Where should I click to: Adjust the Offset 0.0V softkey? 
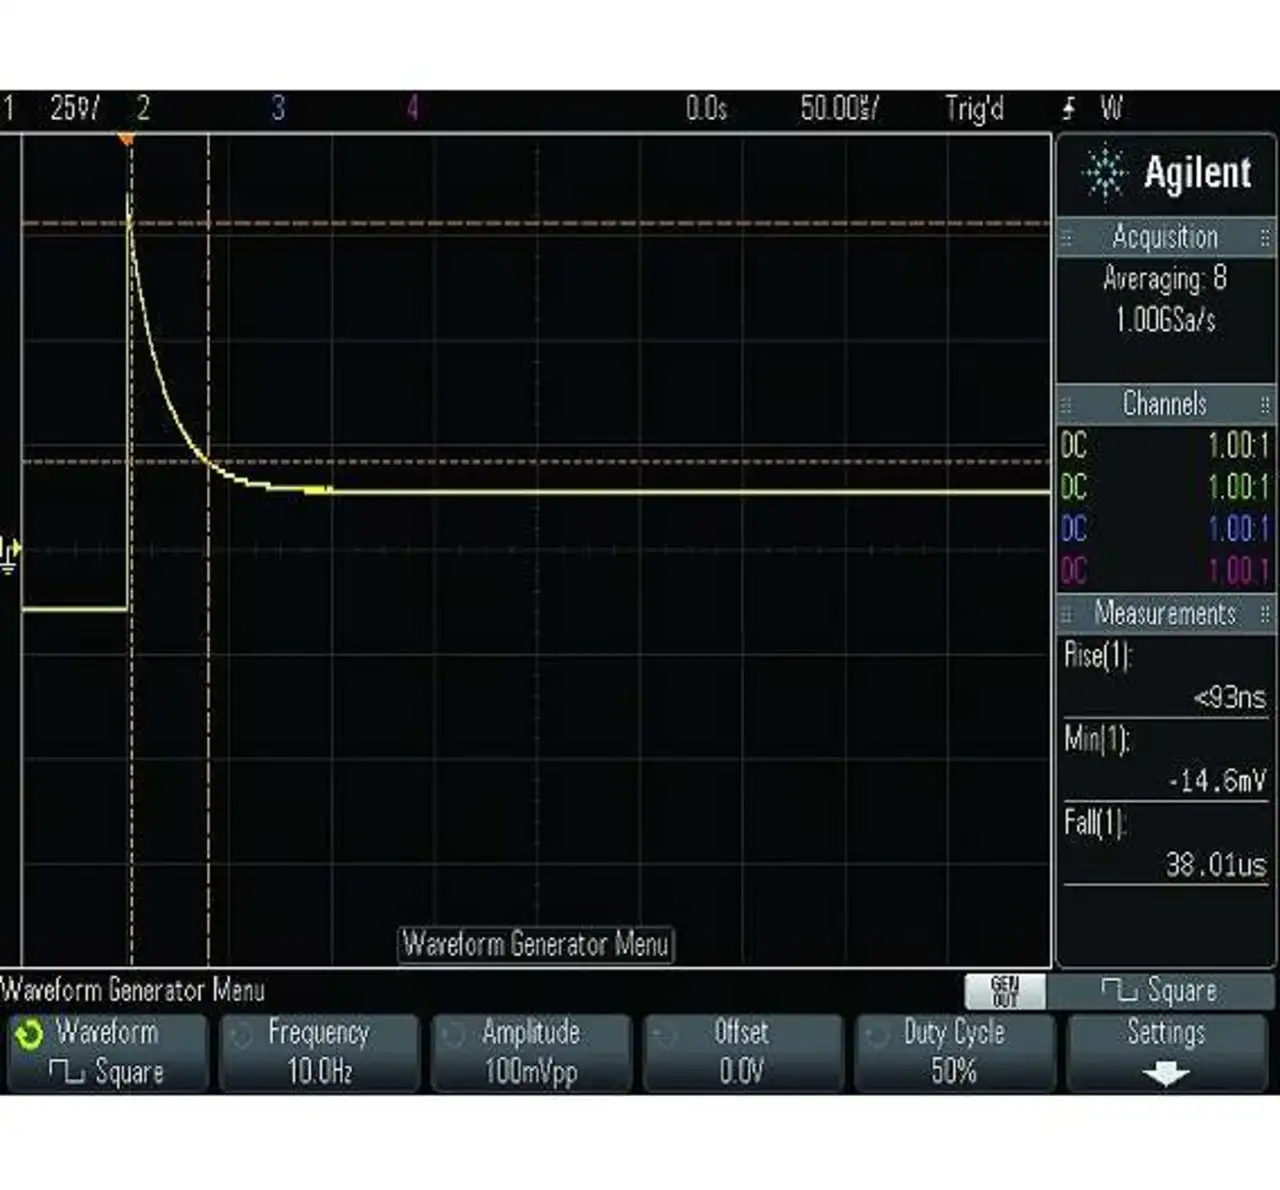742,1053
